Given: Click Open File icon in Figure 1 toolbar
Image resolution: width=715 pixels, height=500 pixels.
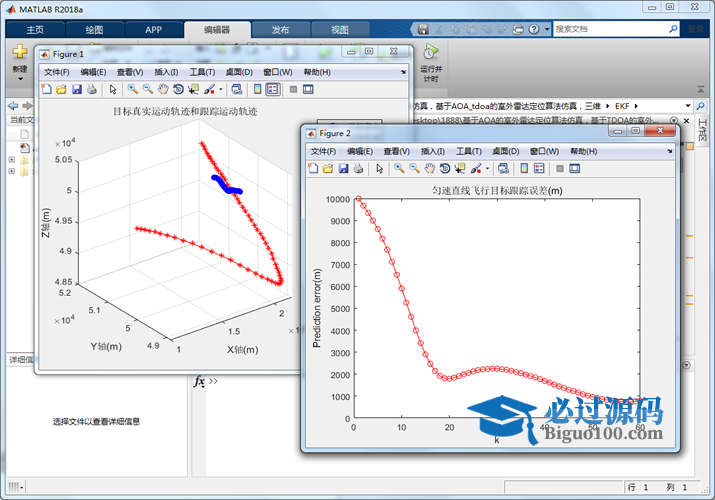Looking at the screenshot, I should (61, 89).
